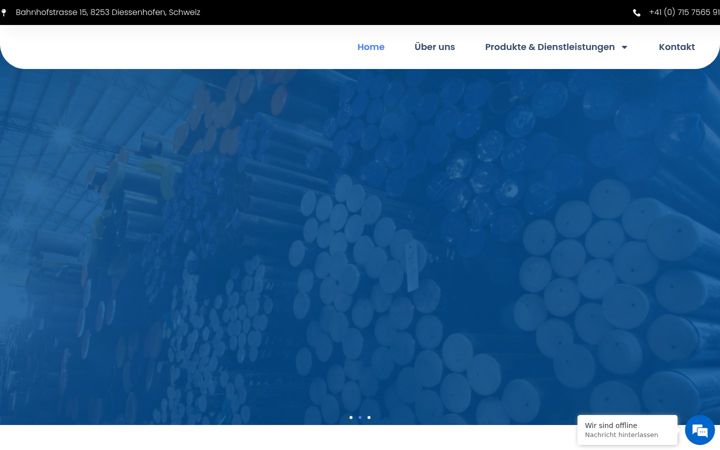Click the 'Wir sind offline' chat message box
Viewport: 720px width, 450px height.
tap(627, 430)
